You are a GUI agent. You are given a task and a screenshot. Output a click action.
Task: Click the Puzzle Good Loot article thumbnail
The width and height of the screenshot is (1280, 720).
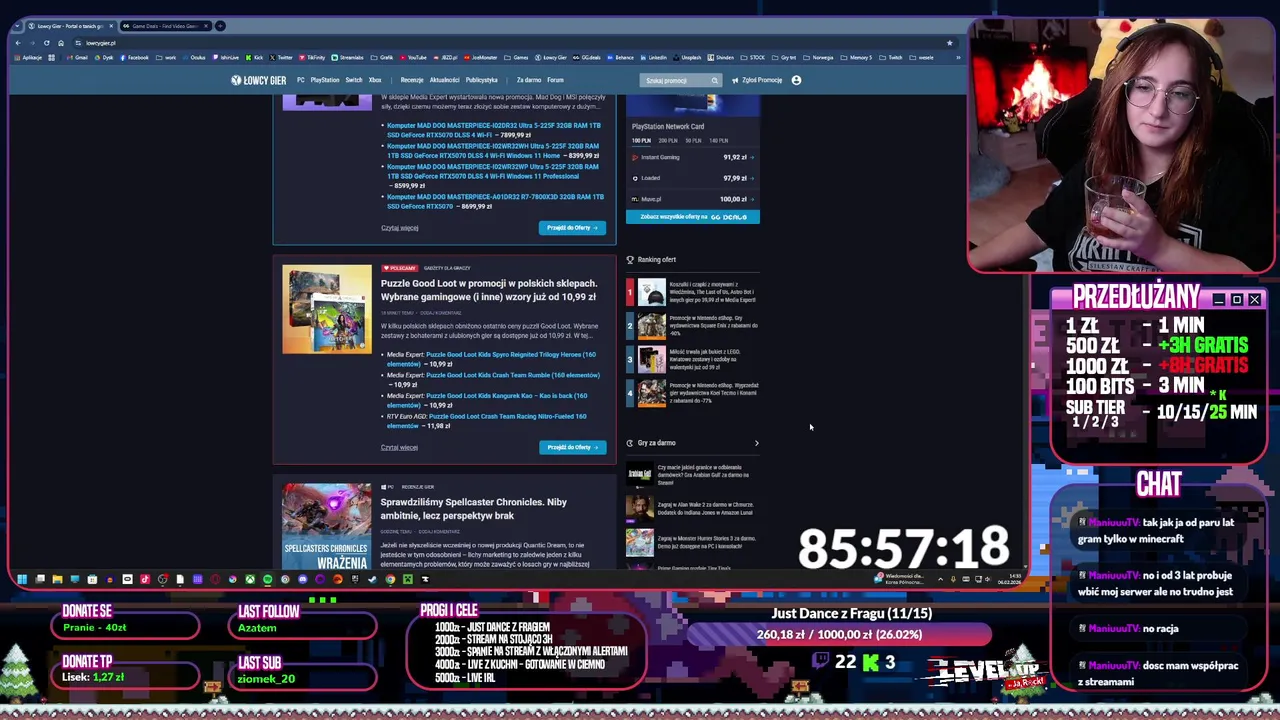327,310
